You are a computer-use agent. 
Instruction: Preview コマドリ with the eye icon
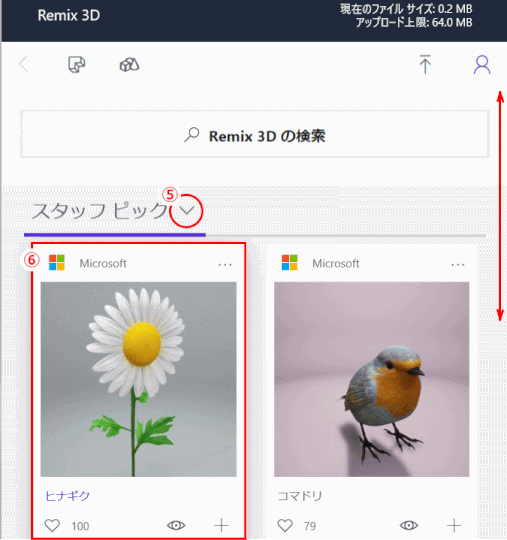point(409,525)
